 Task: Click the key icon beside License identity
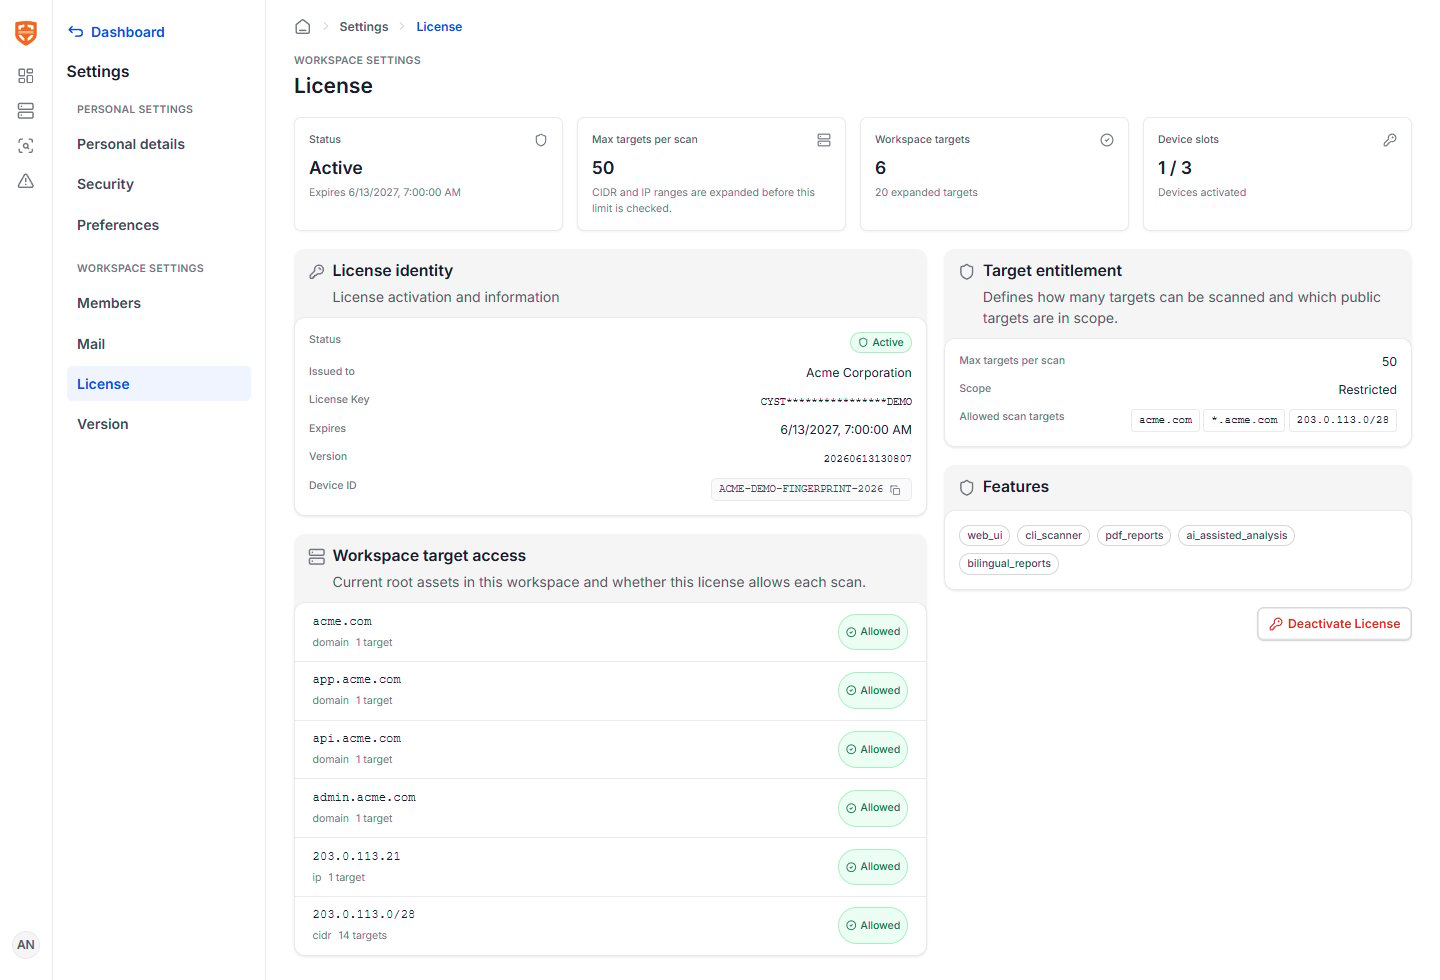[317, 272]
